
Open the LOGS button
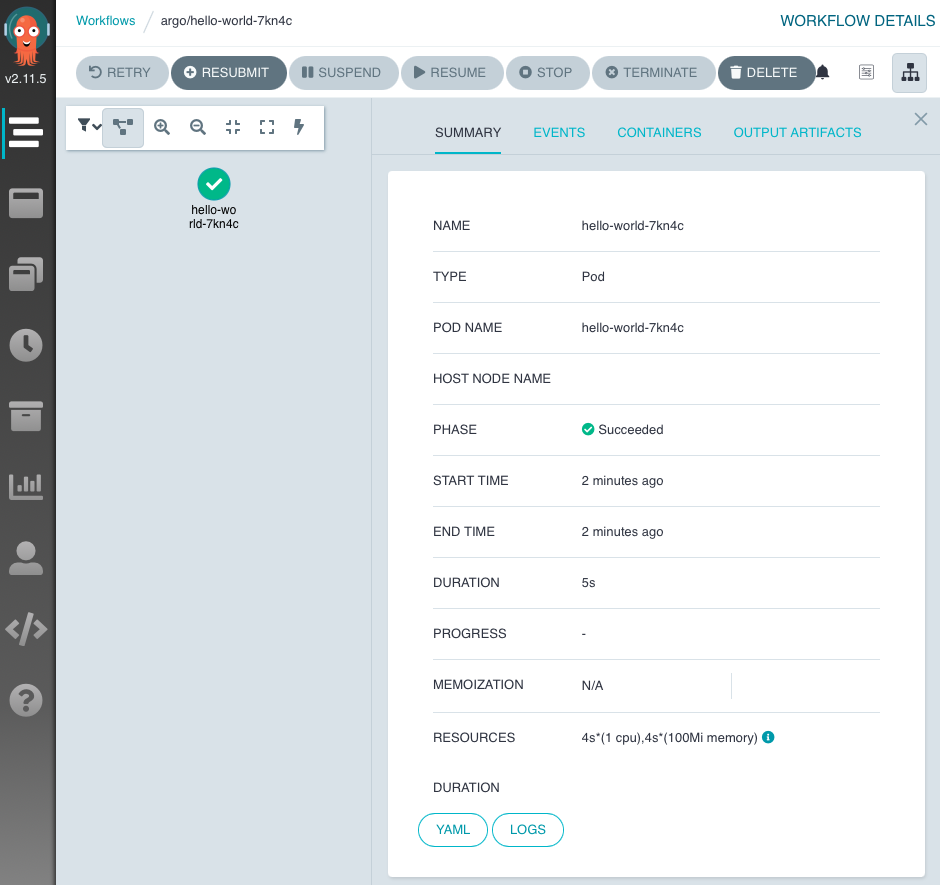tap(528, 830)
